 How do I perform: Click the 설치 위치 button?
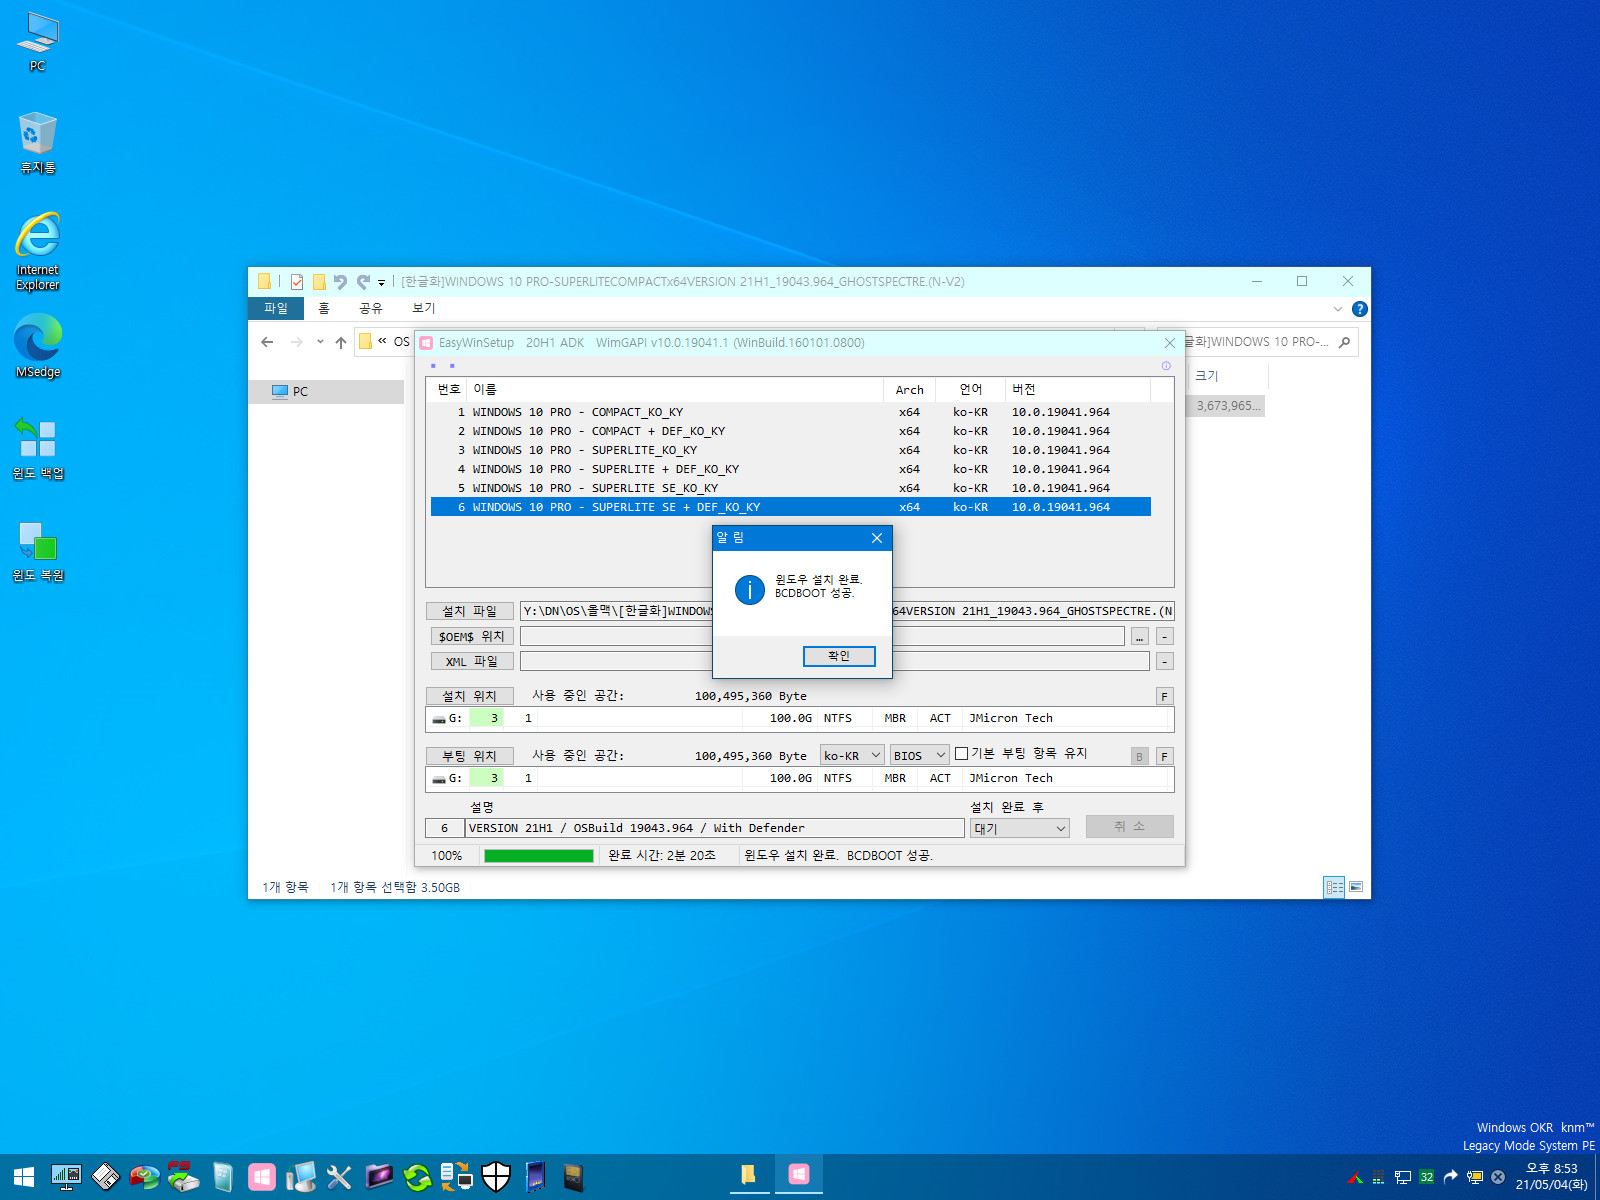pyautogui.click(x=470, y=696)
